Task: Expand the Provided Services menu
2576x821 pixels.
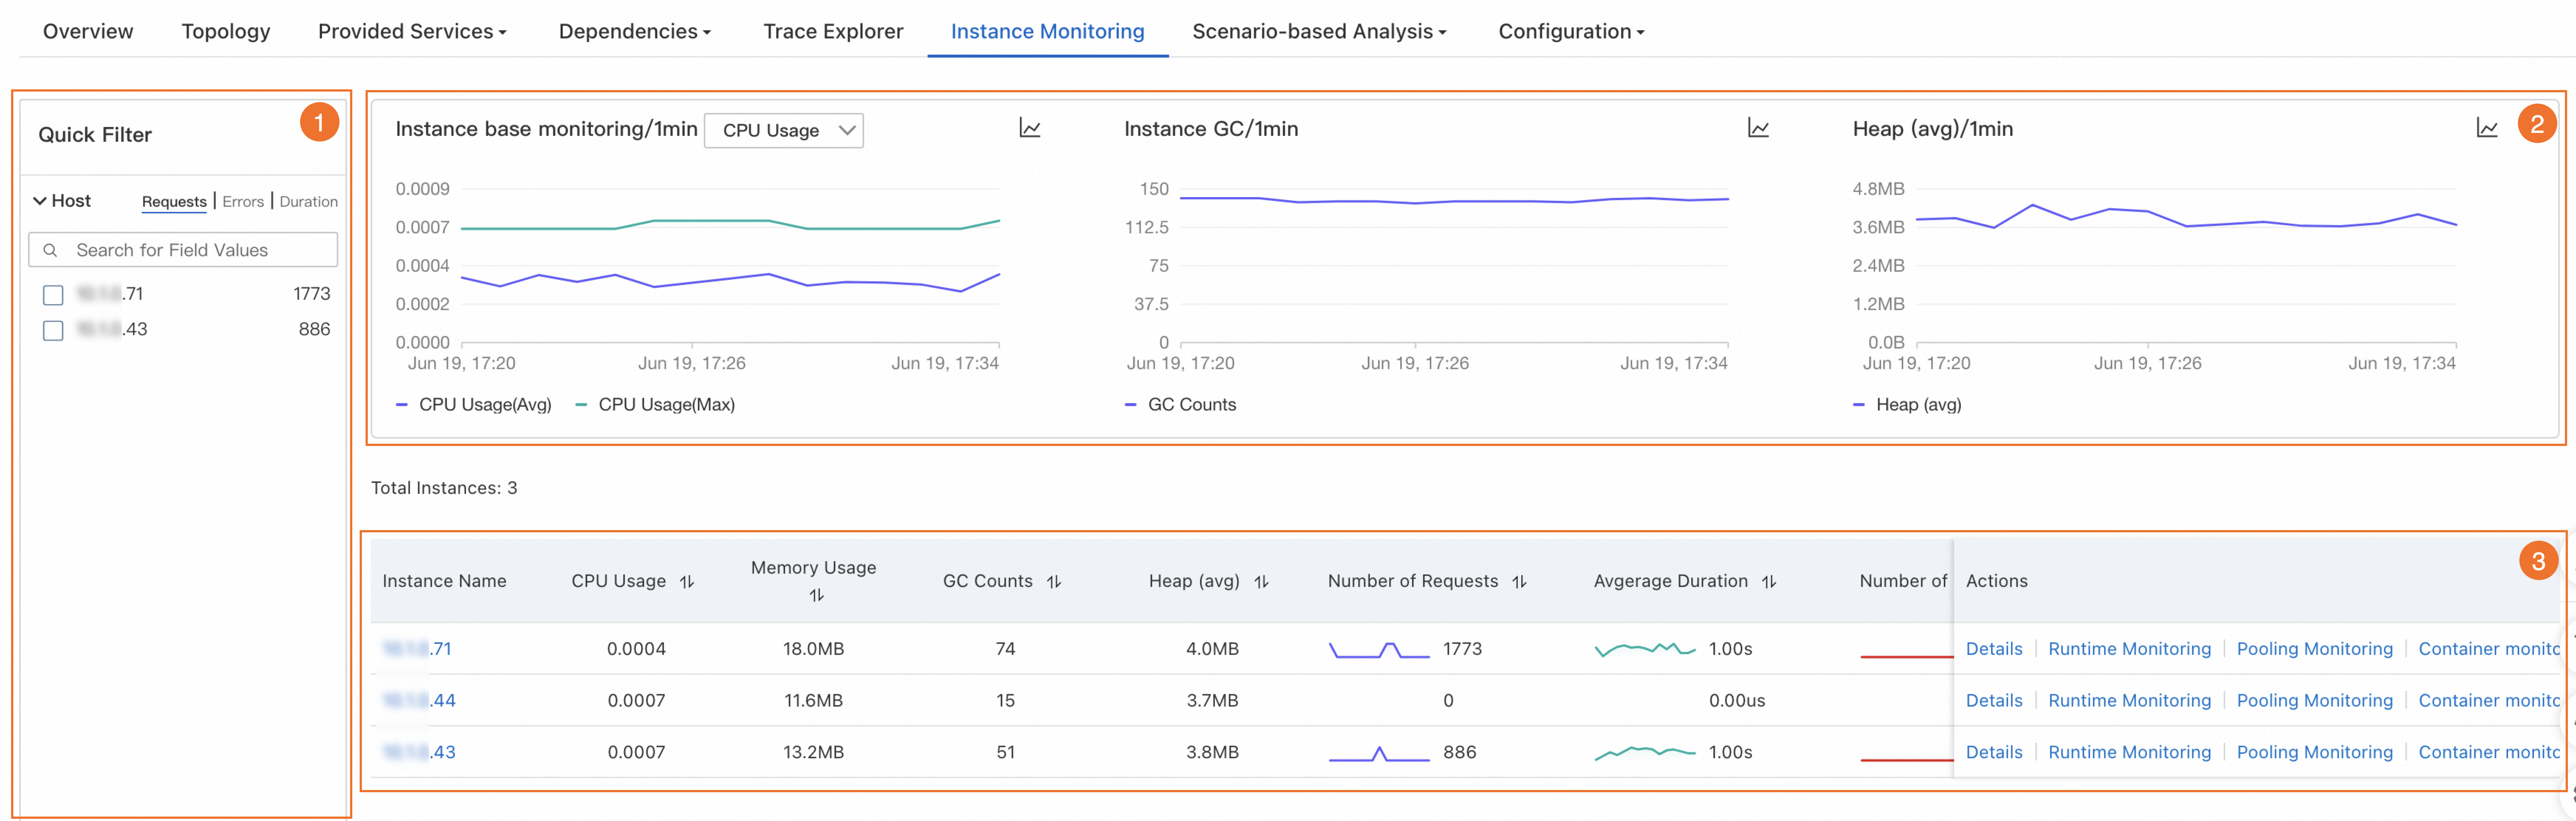Action: 412,31
